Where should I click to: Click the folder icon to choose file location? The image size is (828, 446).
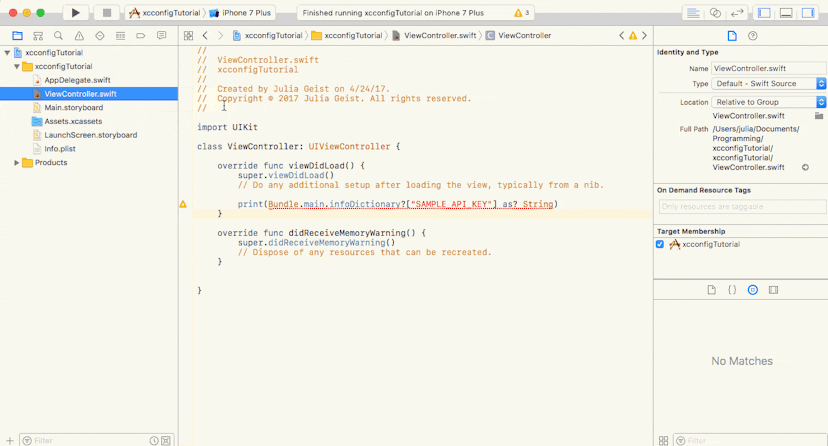tap(819, 116)
